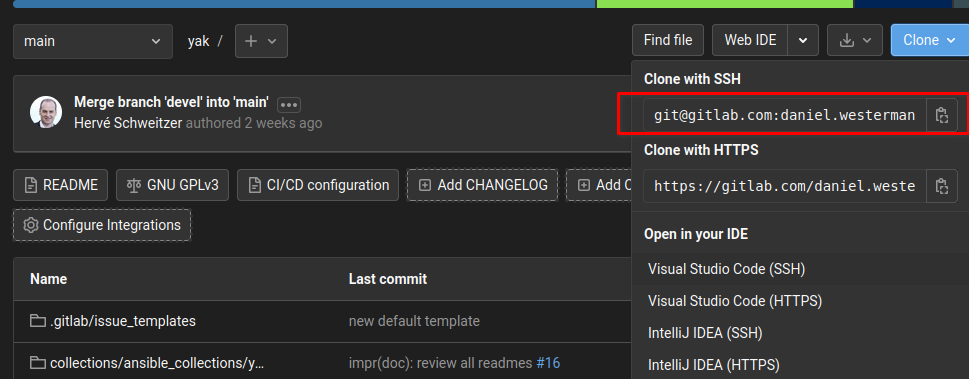The height and width of the screenshot is (379, 969).
Task: Choose IntelliJ IDEA (SSH)
Action: coord(705,333)
